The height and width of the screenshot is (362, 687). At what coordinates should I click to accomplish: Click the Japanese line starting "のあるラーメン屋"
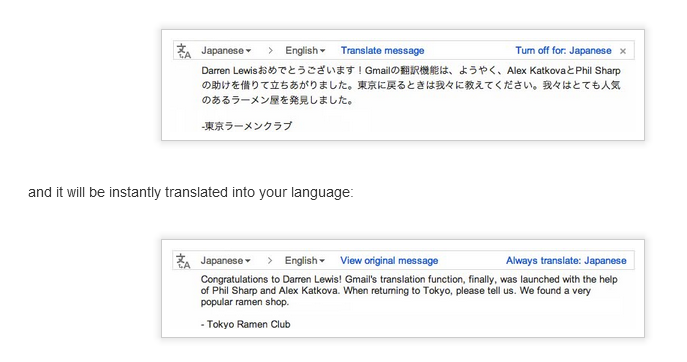tap(278, 100)
